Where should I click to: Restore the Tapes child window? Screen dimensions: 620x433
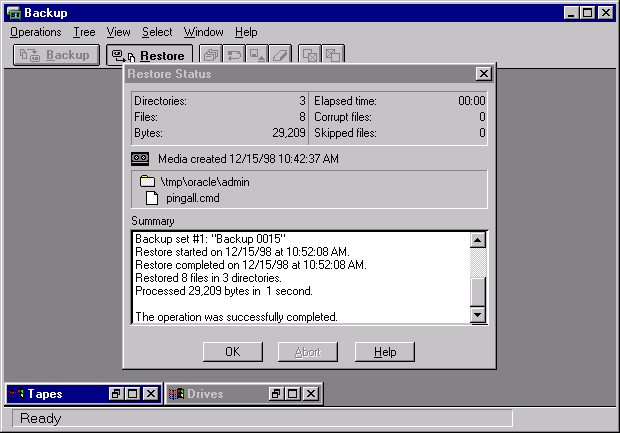(115, 394)
